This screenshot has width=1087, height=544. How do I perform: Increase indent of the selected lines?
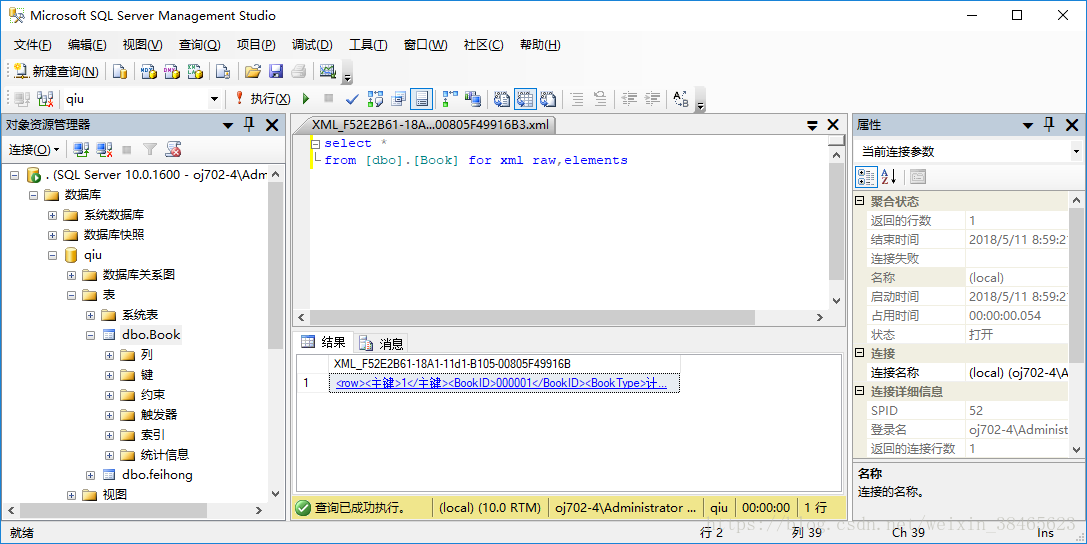[652, 99]
